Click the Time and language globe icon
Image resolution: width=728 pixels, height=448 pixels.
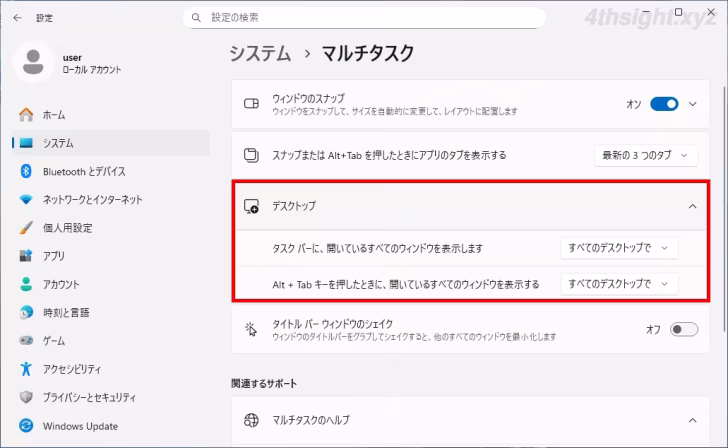point(26,312)
